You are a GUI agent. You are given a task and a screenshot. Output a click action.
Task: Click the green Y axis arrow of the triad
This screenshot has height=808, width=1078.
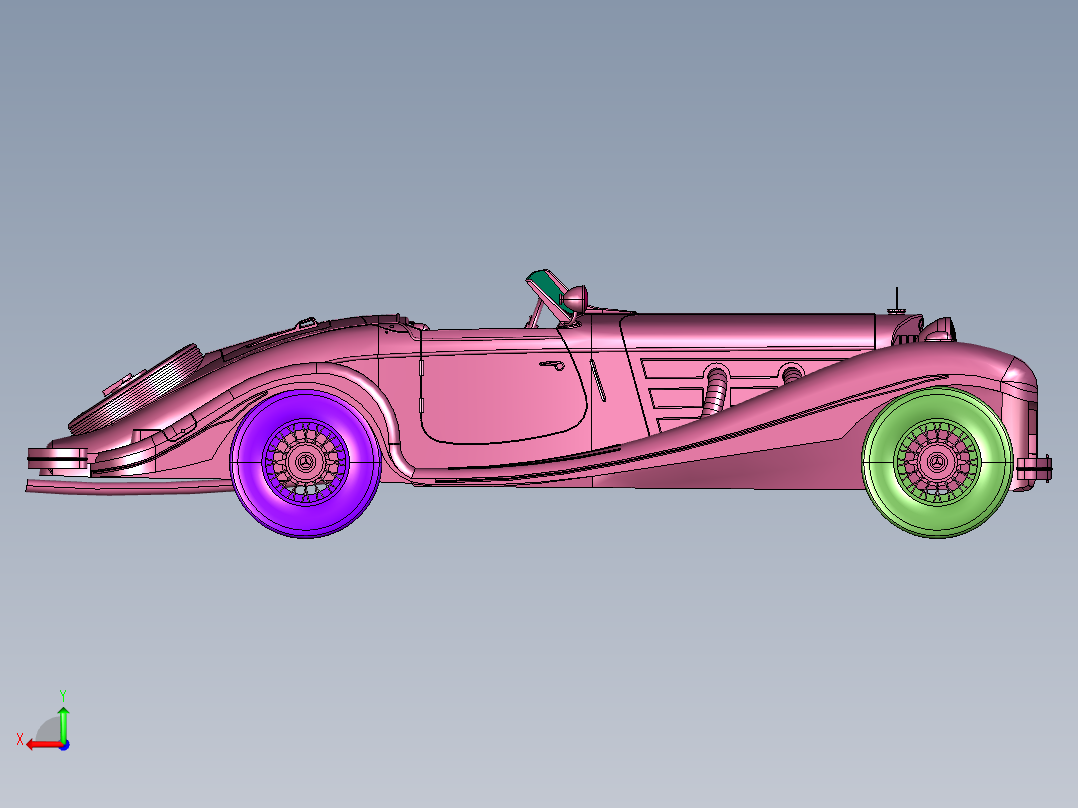(x=63, y=723)
